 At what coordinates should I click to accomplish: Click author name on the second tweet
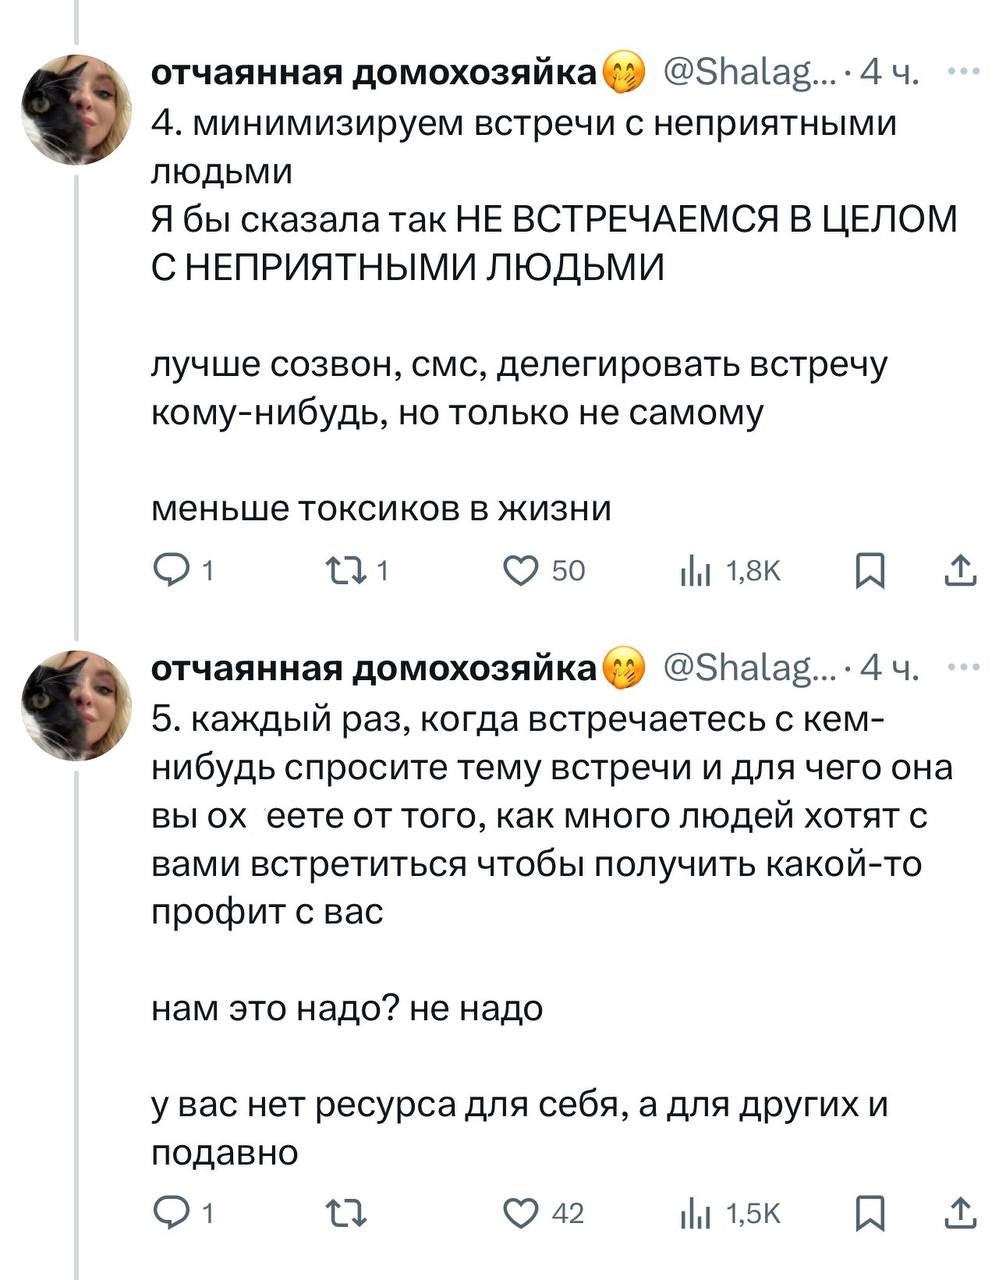pyautogui.click(x=372, y=668)
